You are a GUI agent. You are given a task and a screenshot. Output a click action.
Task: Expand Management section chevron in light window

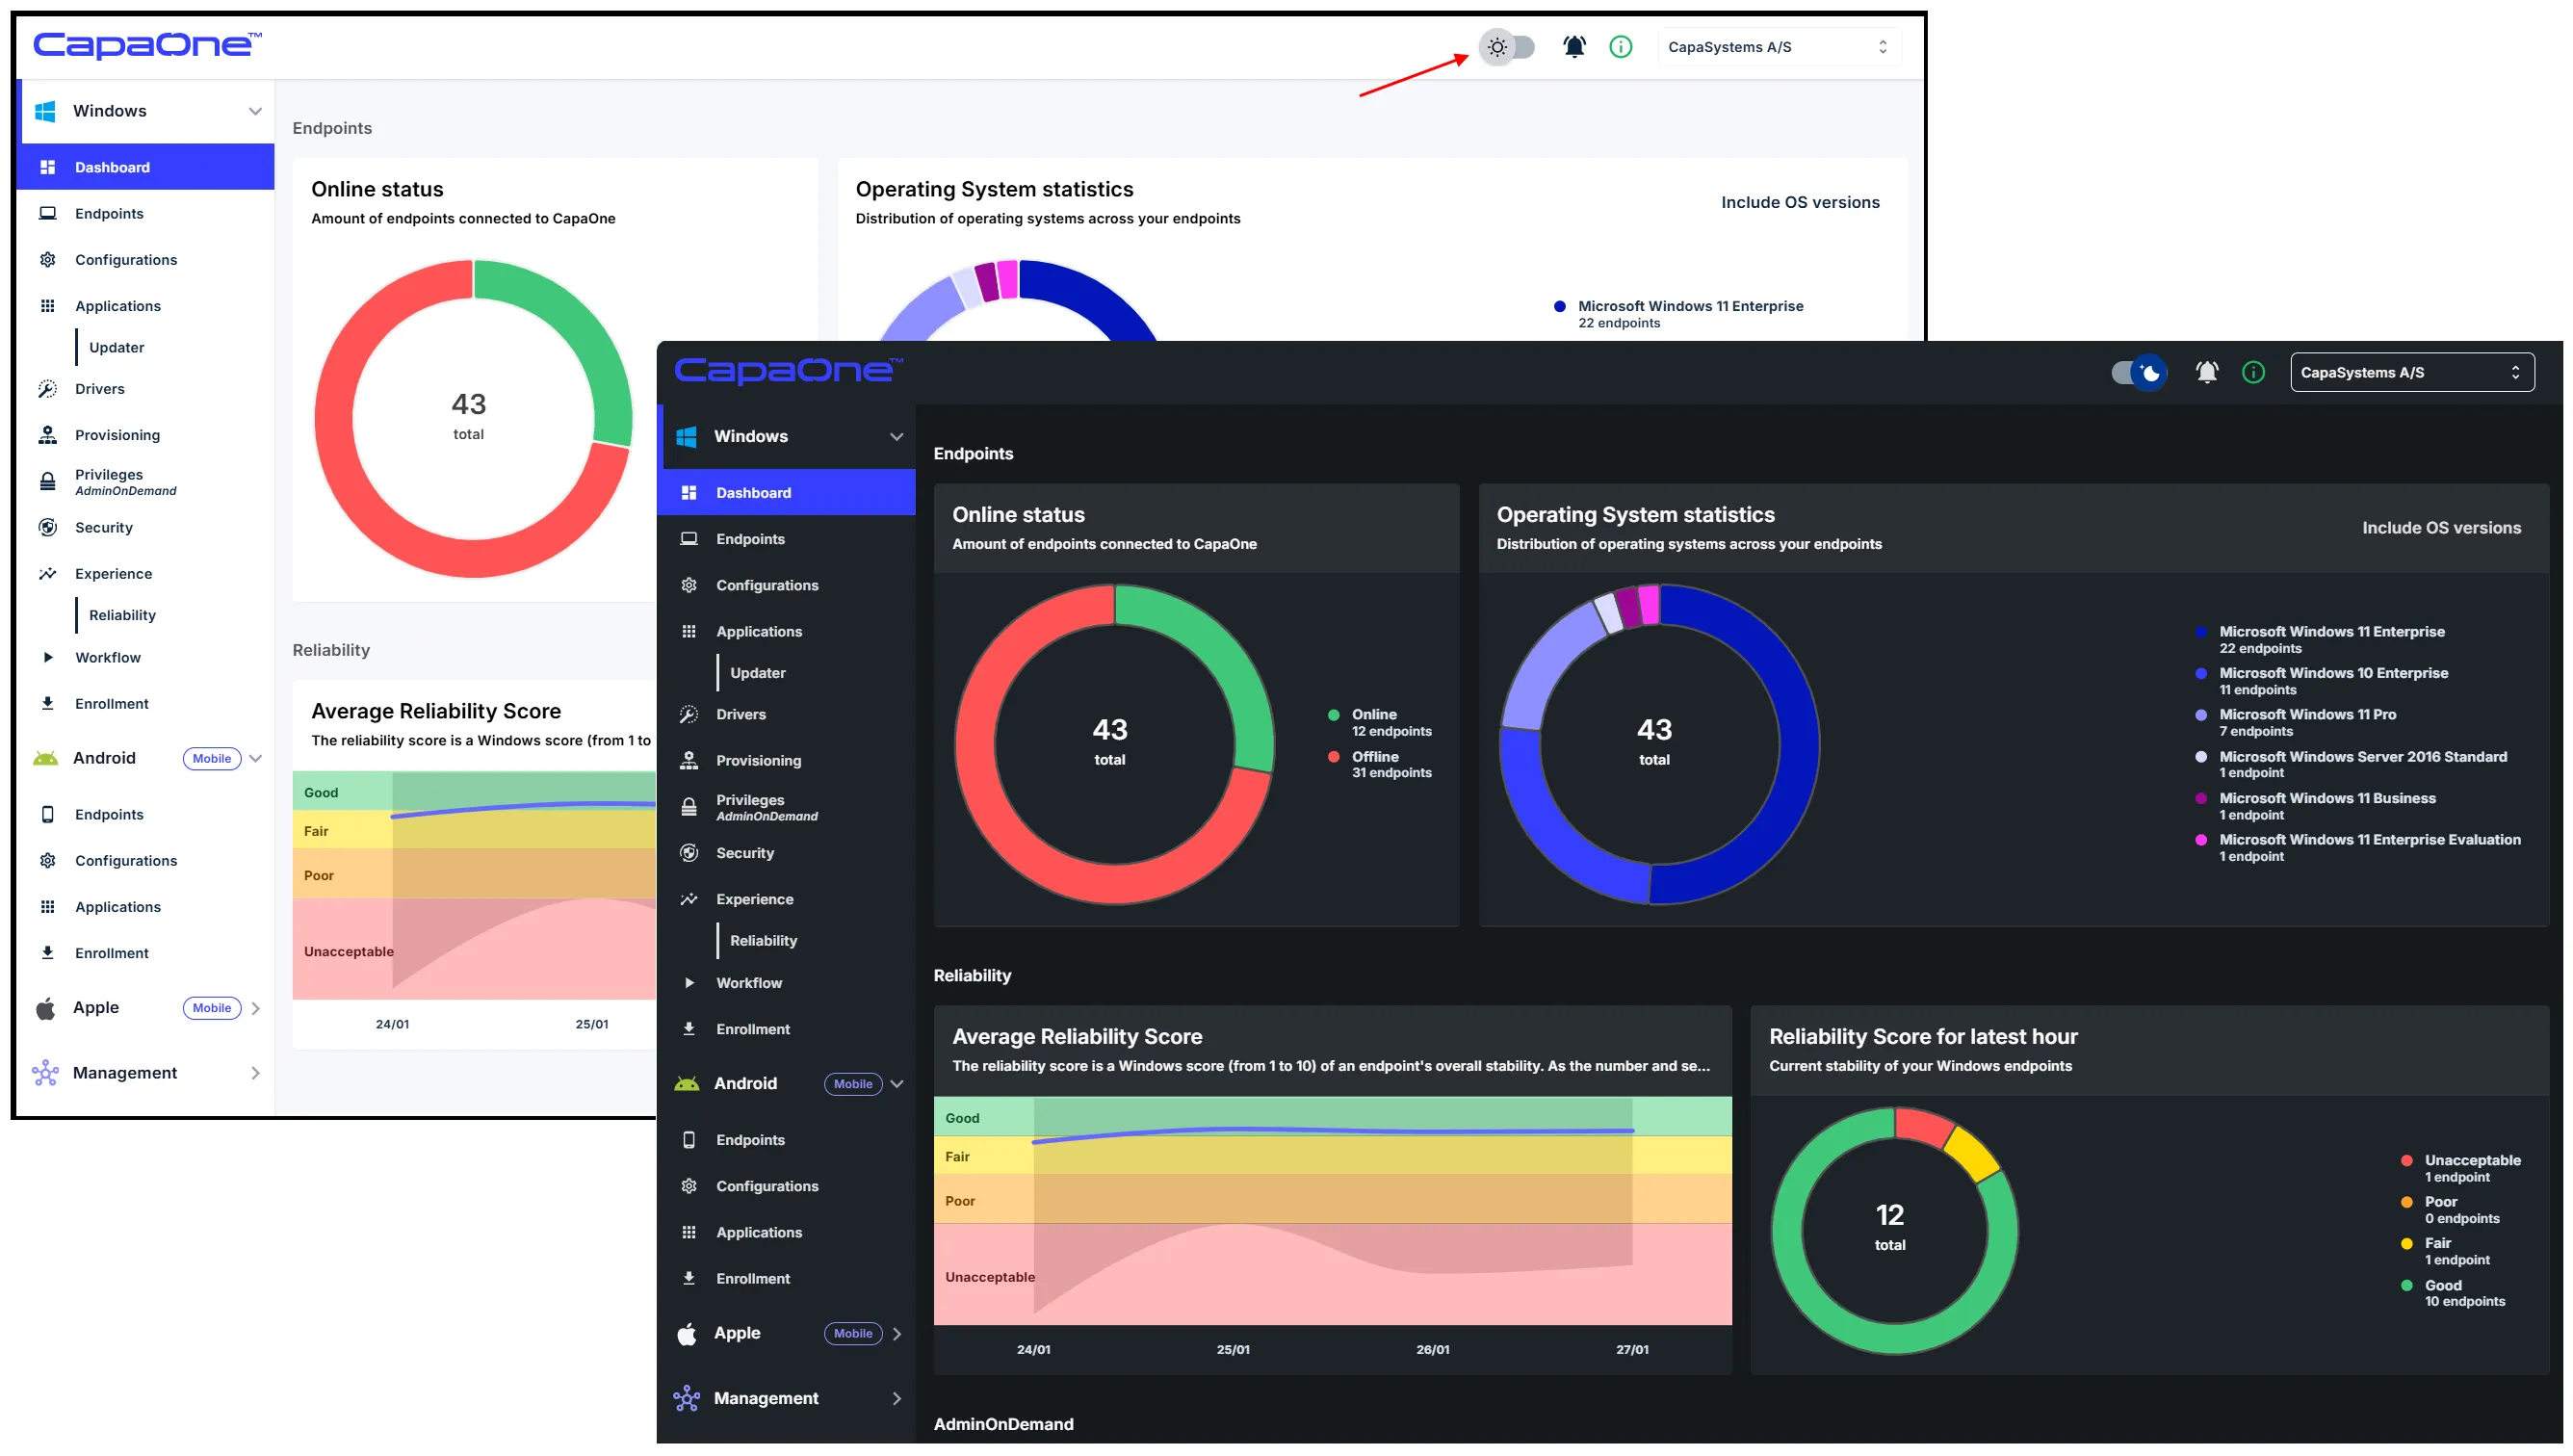pos(255,1073)
